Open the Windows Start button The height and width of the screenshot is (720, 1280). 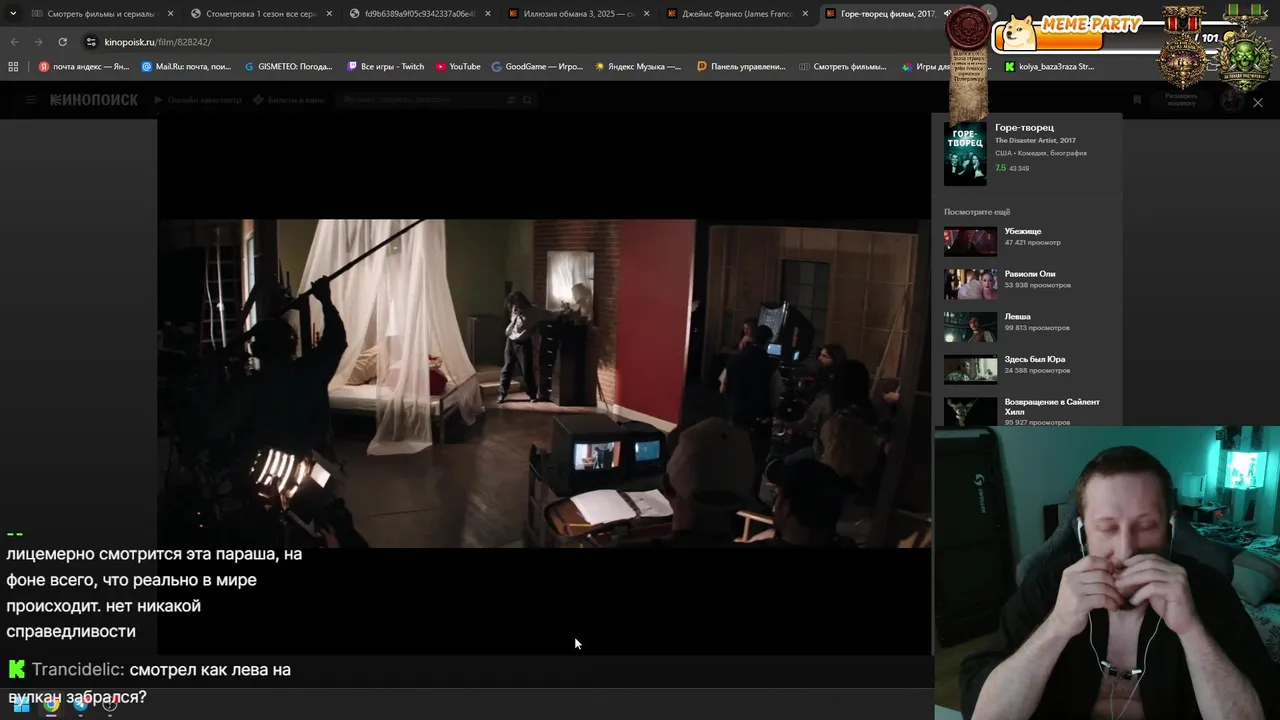pos(21,704)
